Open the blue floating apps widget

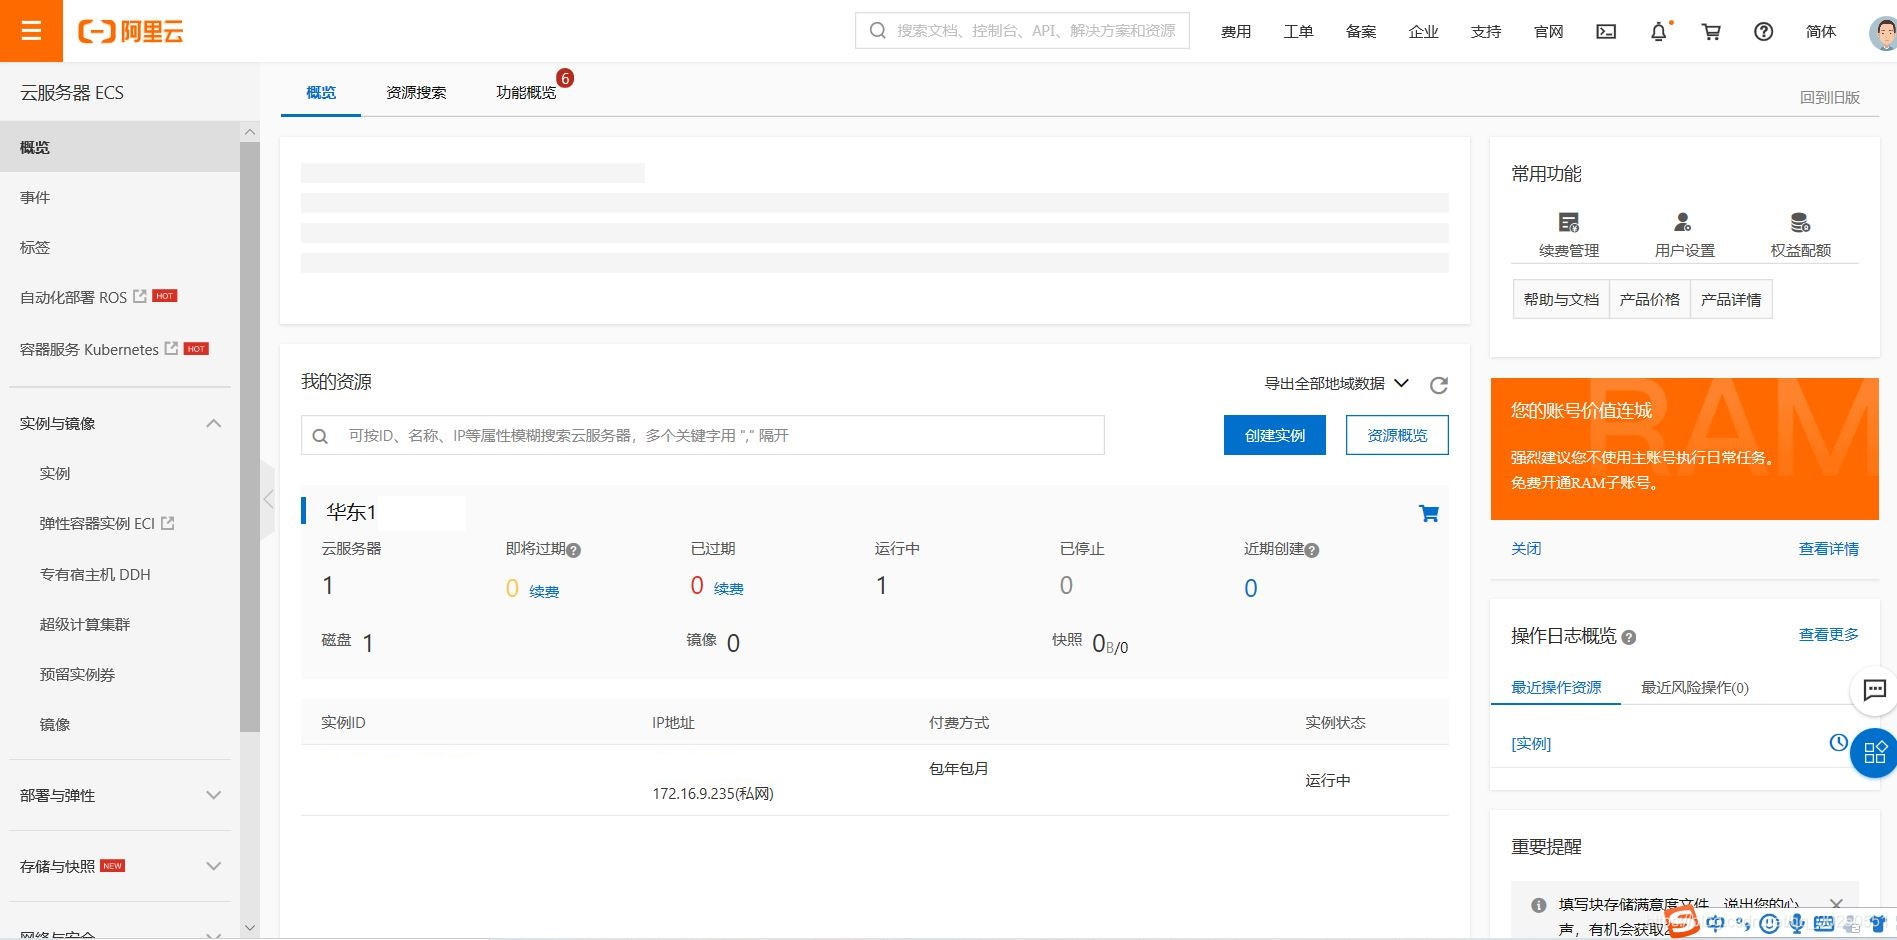(x=1874, y=753)
